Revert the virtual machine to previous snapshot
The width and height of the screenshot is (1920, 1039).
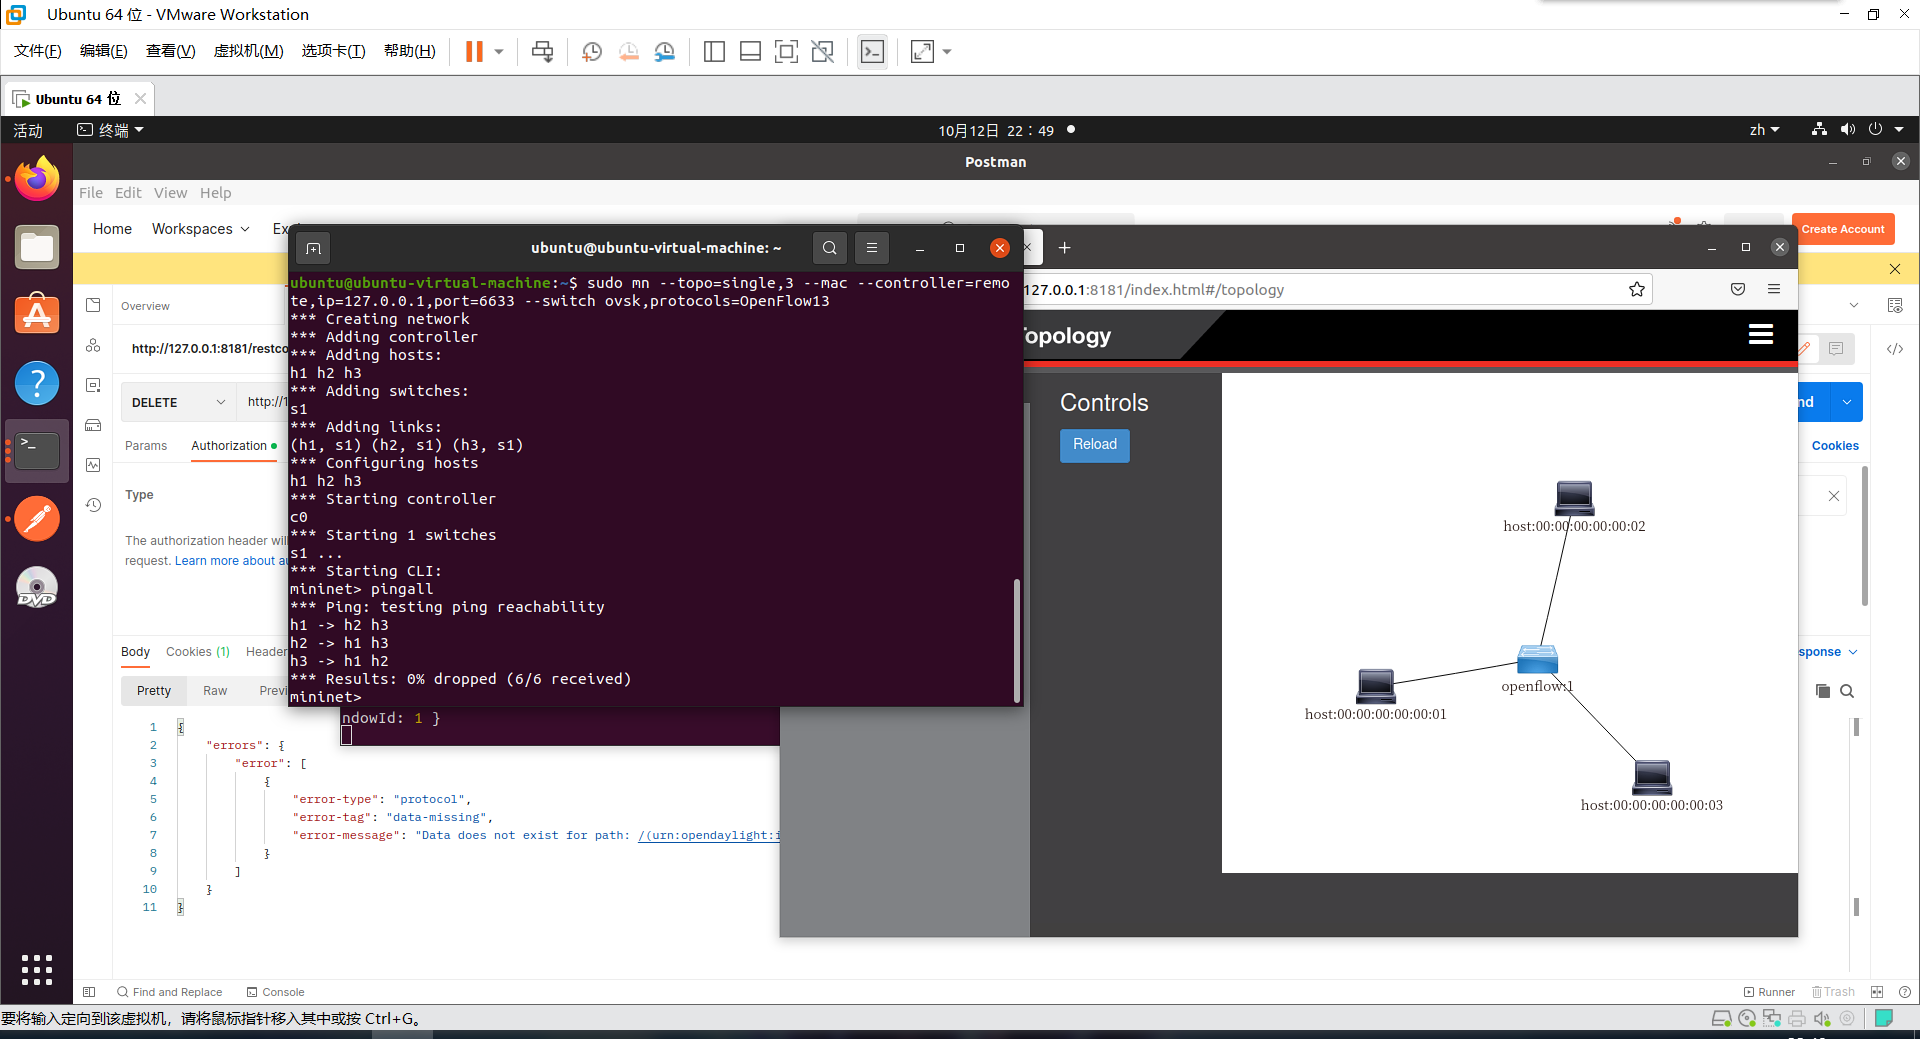coord(629,52)
